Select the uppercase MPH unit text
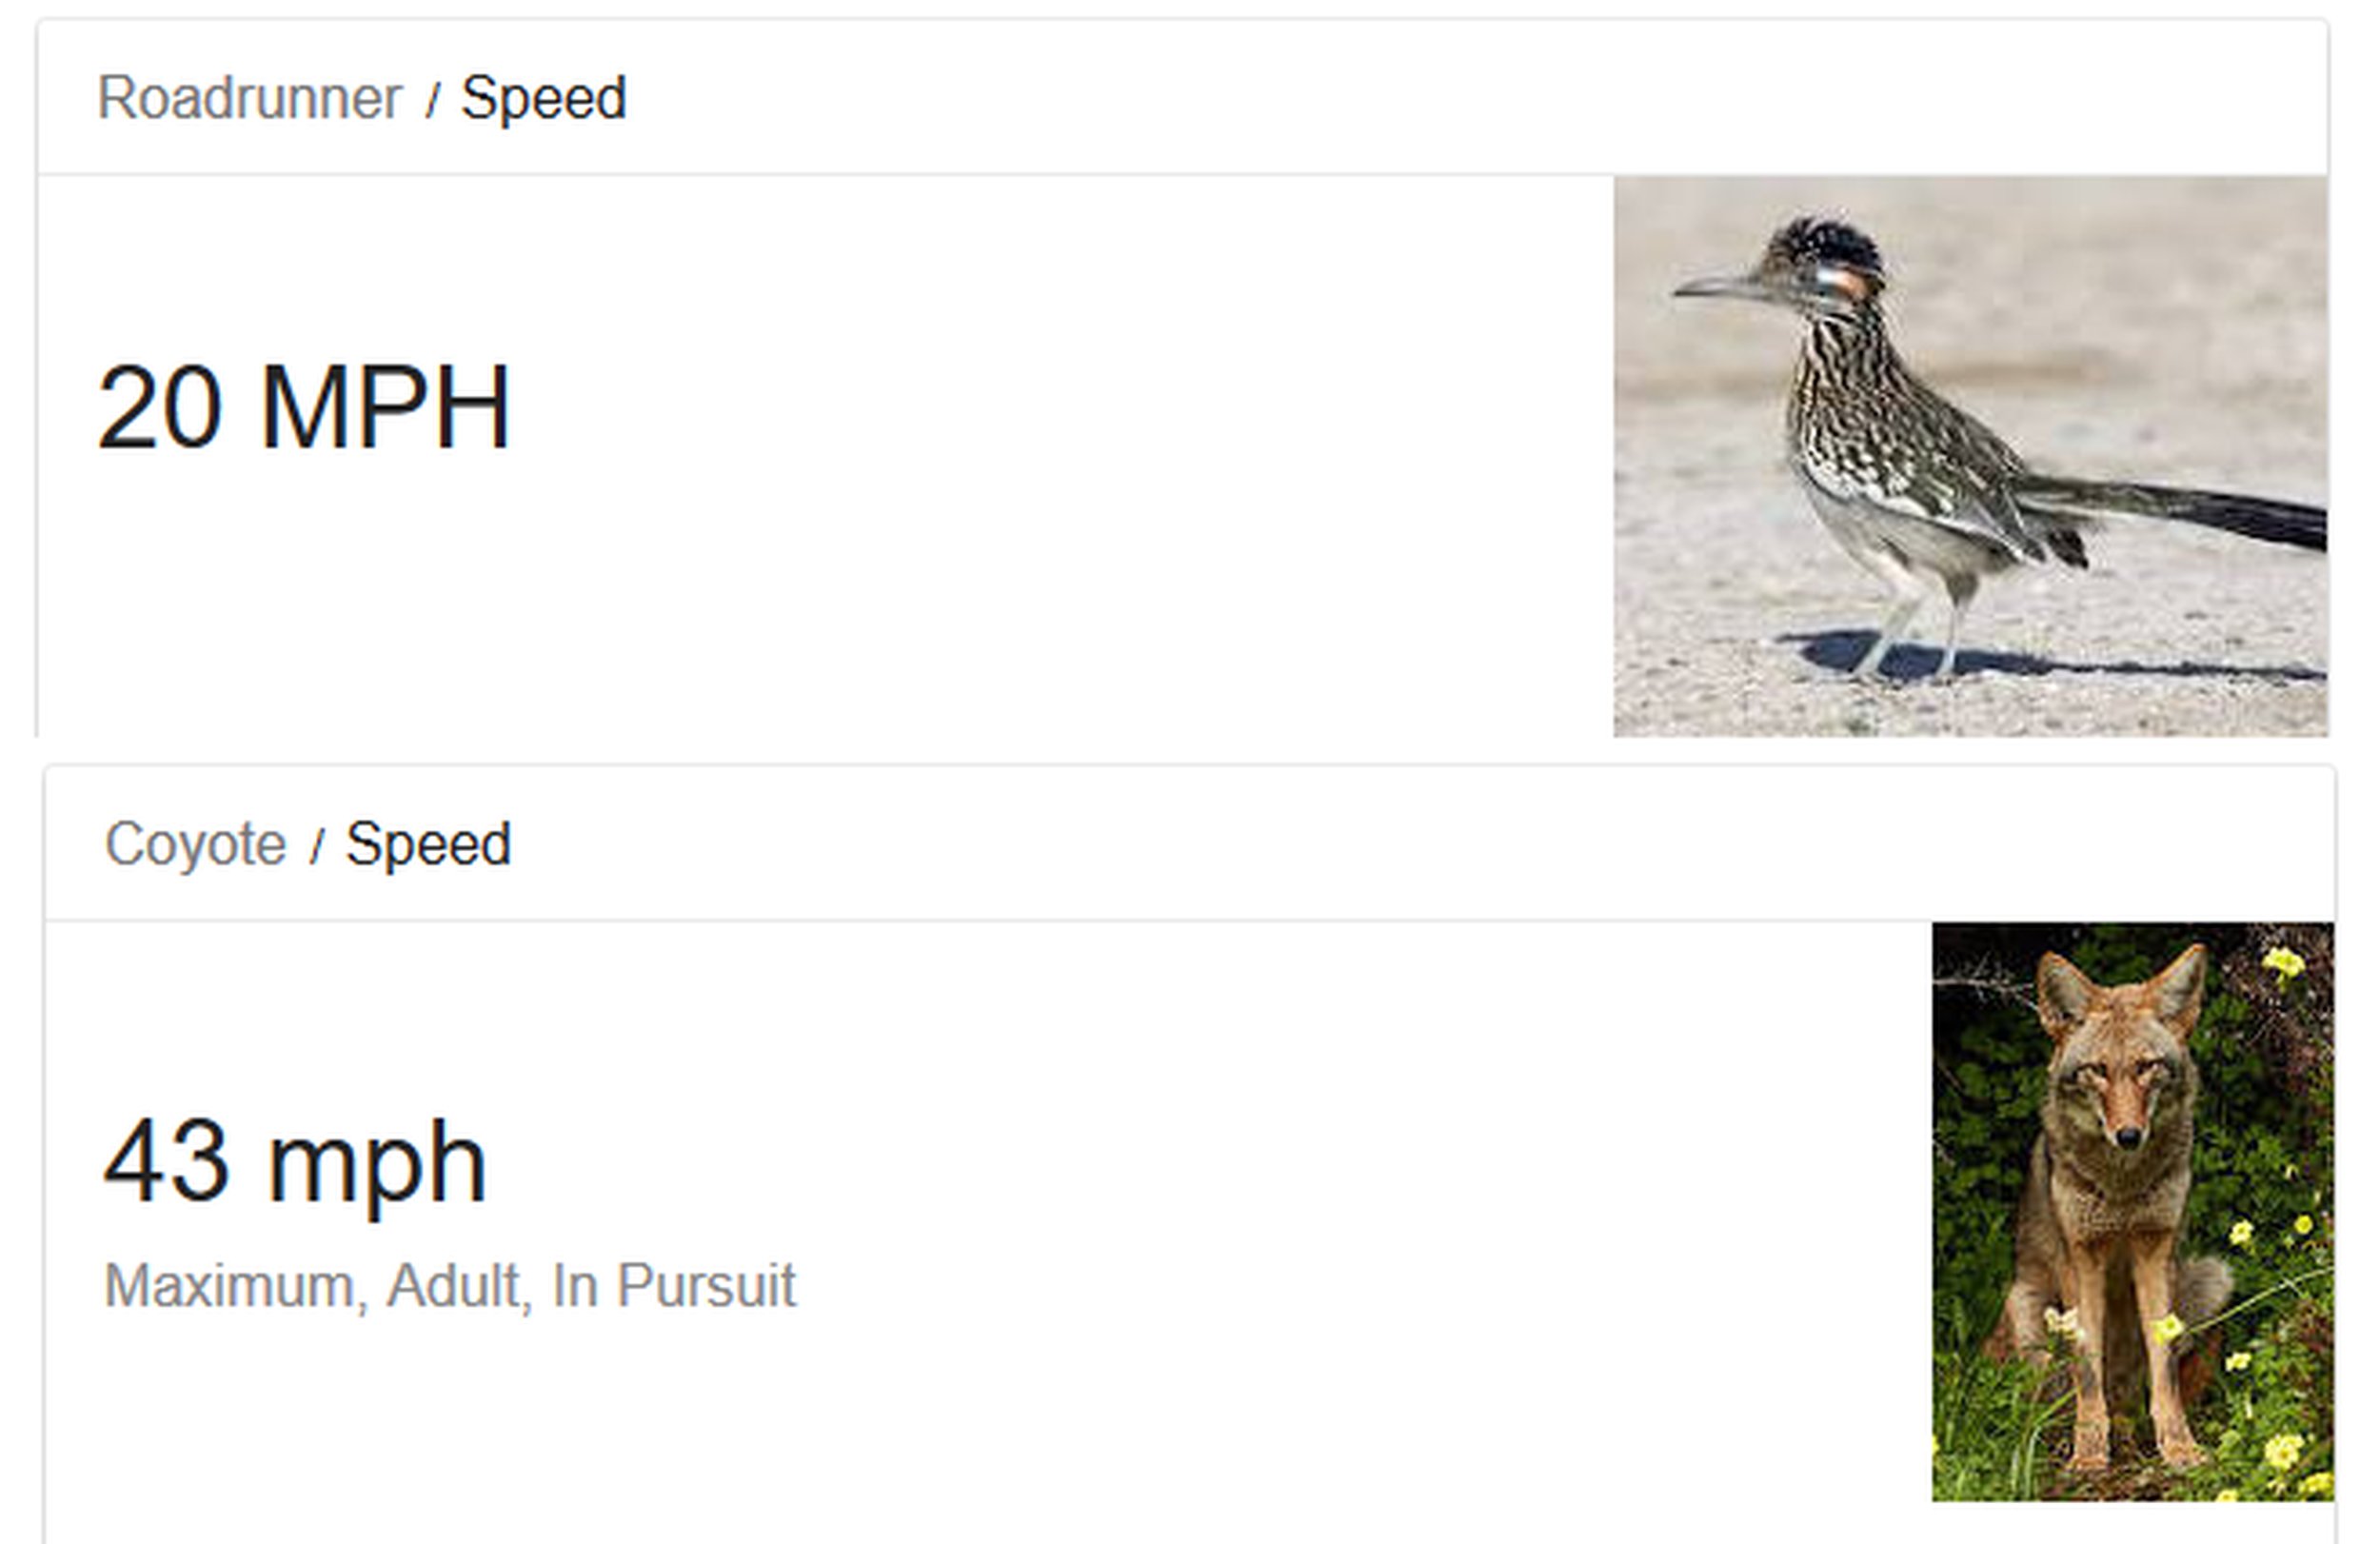The width and height of the screenshot is (2380, 1544). click(385, 408)
